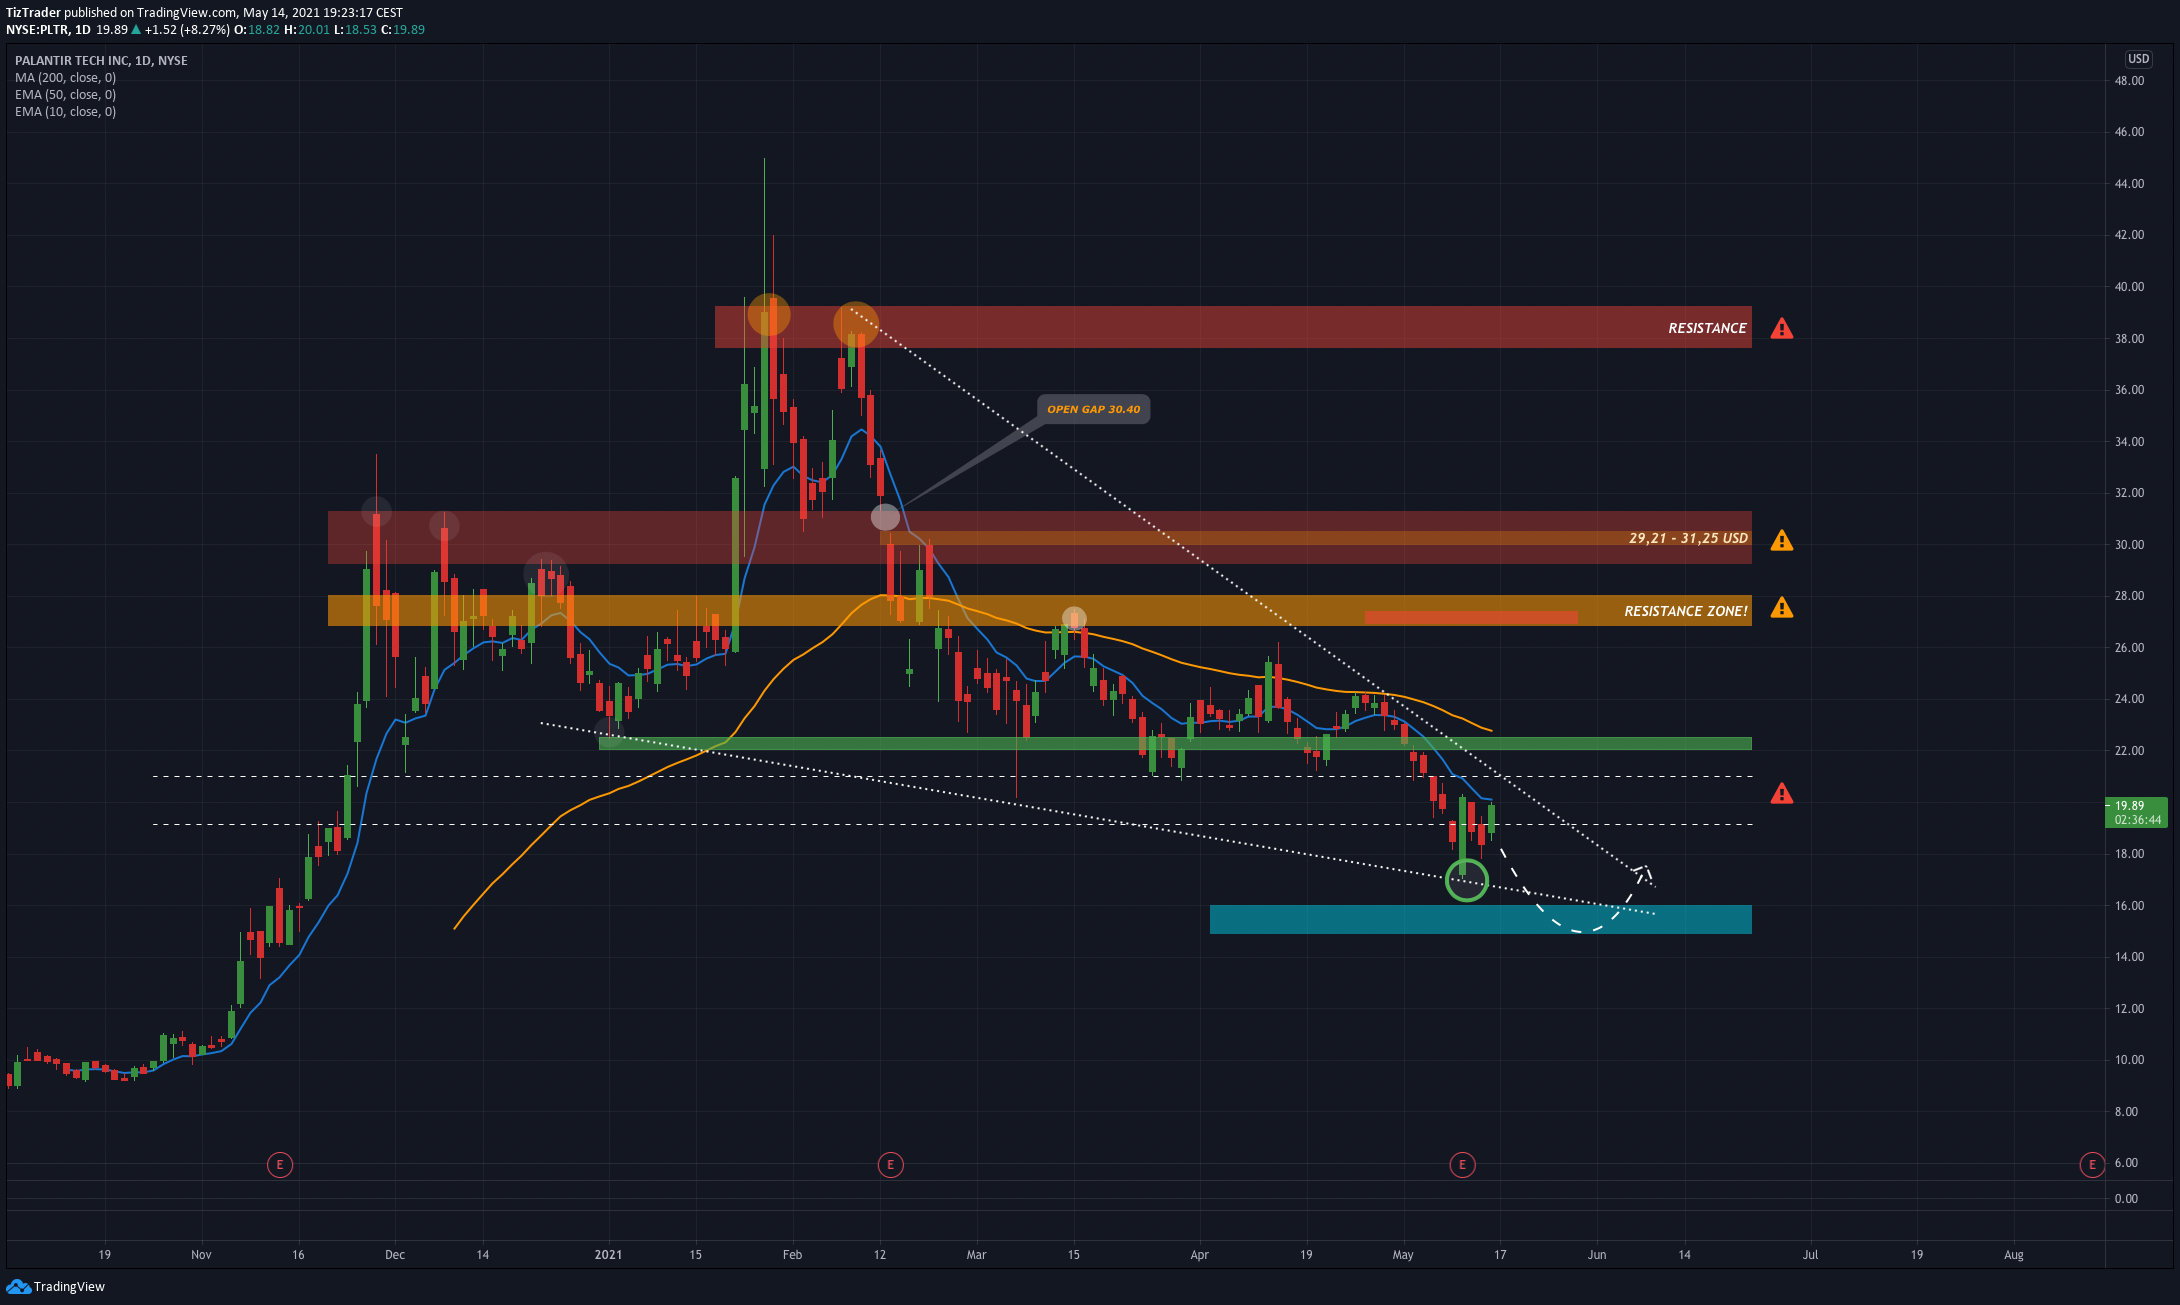Click the current price tag 19.89 on axis

pyautogui.click(x=2136, y=812)
